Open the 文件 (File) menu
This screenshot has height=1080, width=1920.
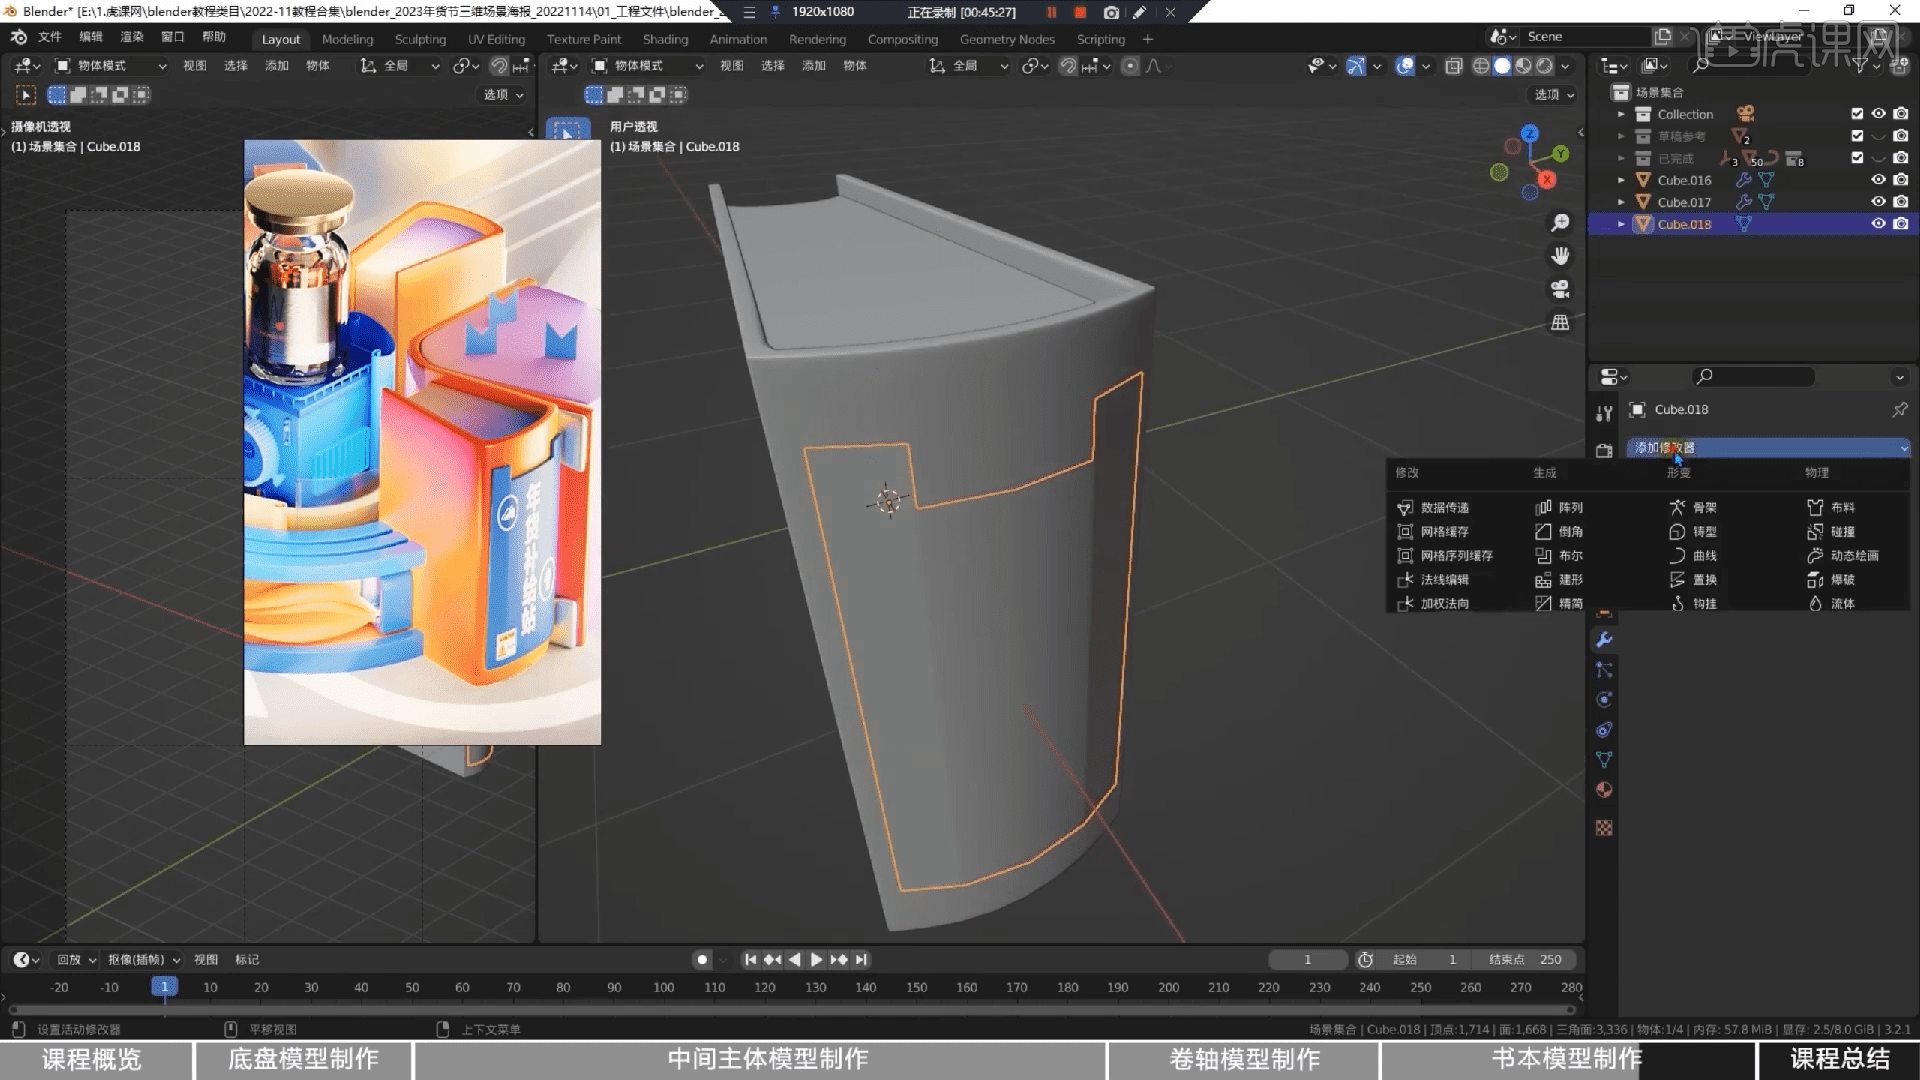[x=49, y=37]
